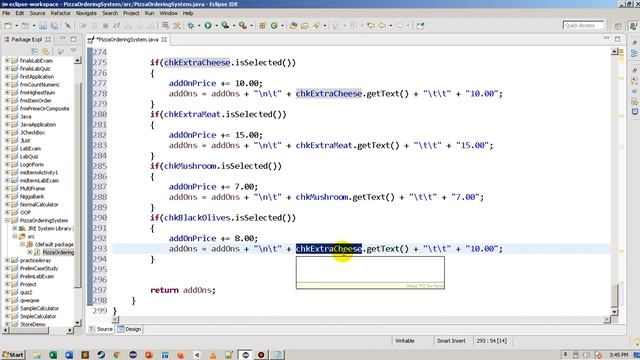
Task: Click the PowerPoint icon in taskbar
Action: [x=149, y=355]
